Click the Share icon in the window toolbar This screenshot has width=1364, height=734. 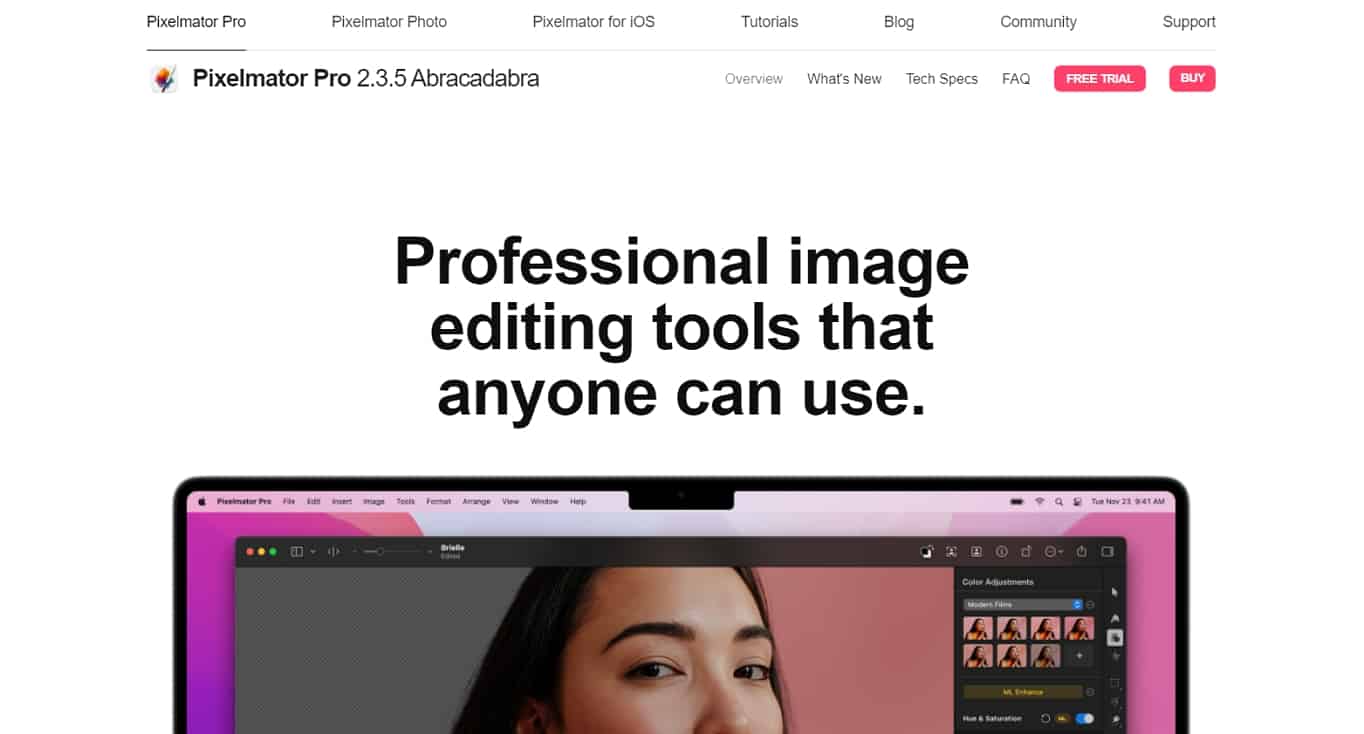[1081, 551]
